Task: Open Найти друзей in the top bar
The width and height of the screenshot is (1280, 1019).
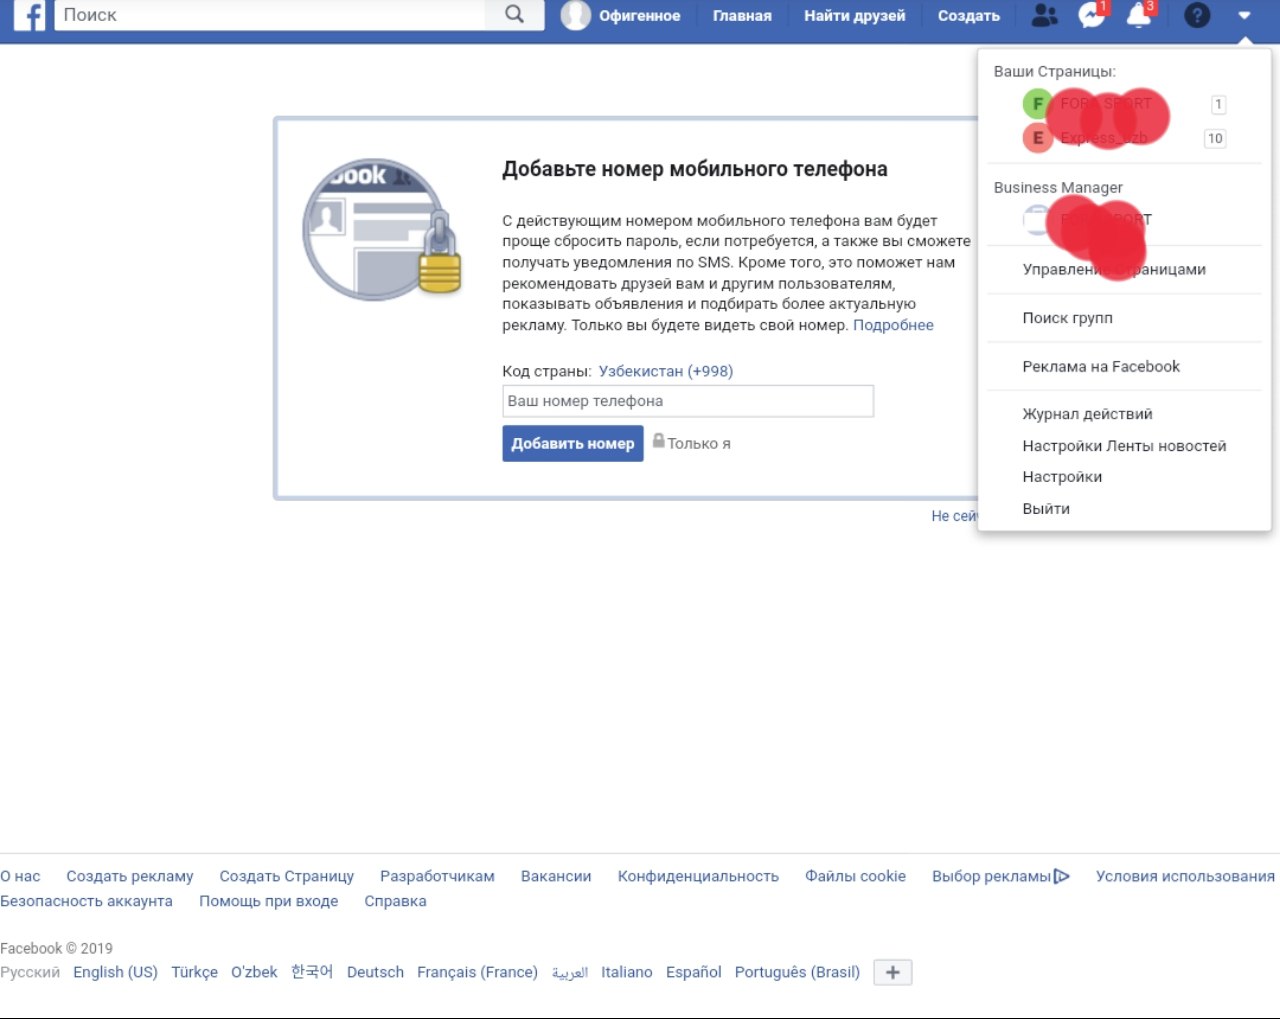Action: (x=854, y=16)
